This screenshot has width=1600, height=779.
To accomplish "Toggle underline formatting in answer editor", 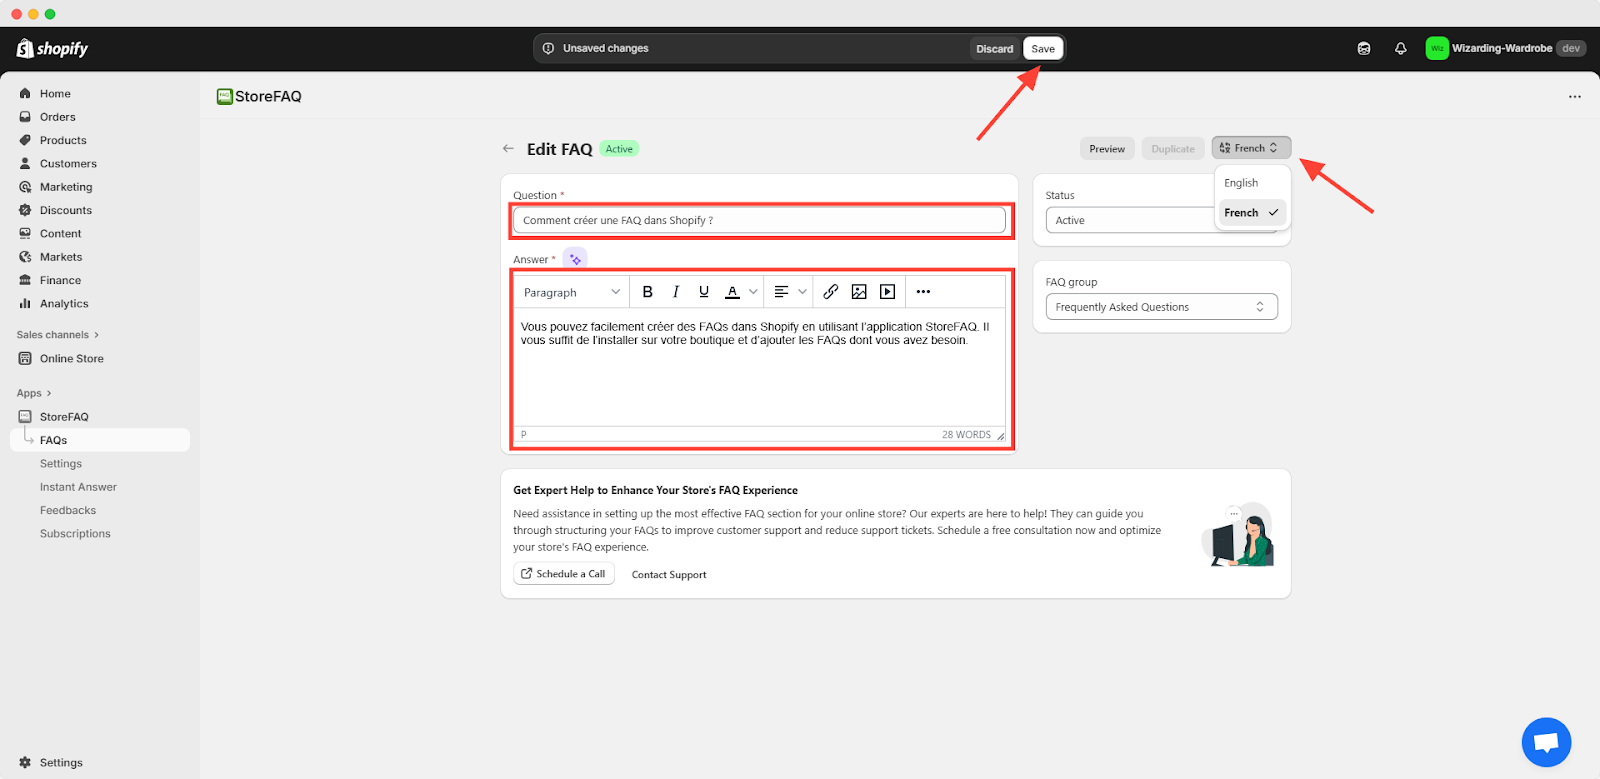I will coord(704,292).
